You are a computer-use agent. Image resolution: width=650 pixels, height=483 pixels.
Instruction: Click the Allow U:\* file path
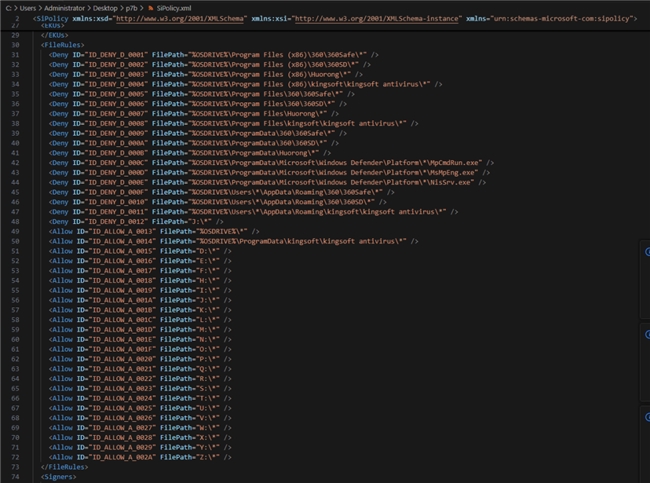[208, 408]
